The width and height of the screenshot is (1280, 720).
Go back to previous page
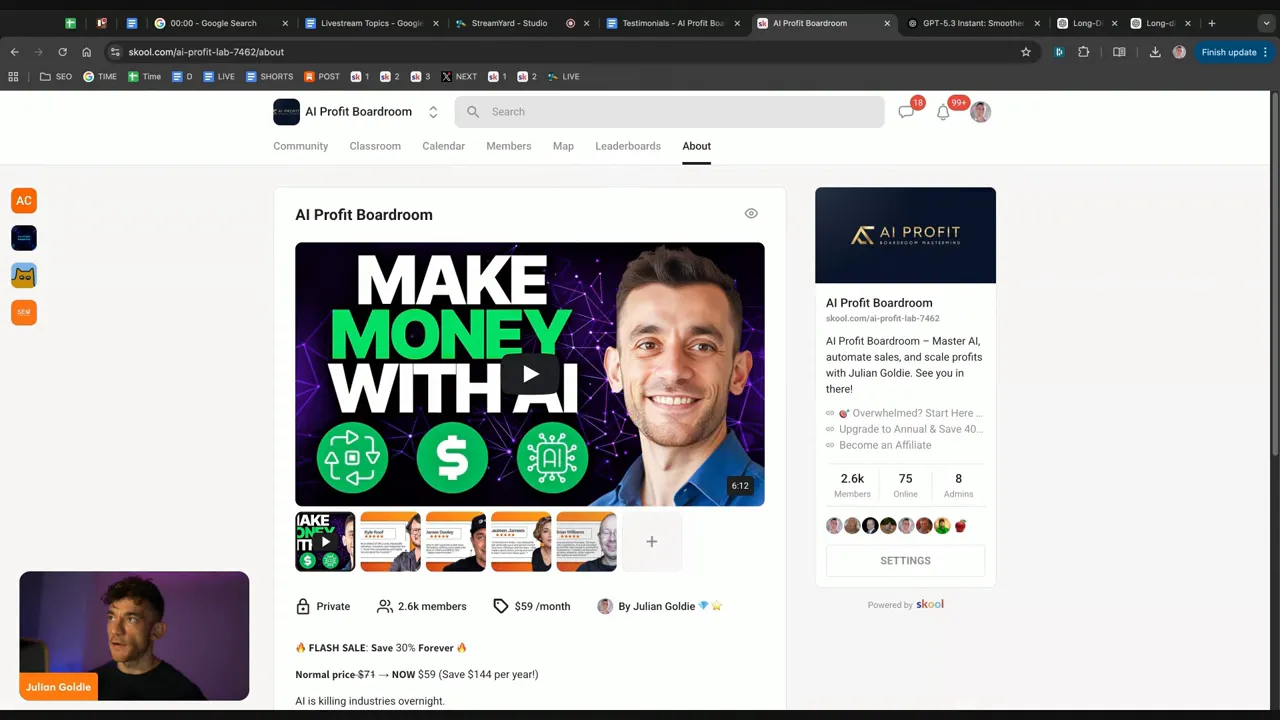[x=14, y=52]
